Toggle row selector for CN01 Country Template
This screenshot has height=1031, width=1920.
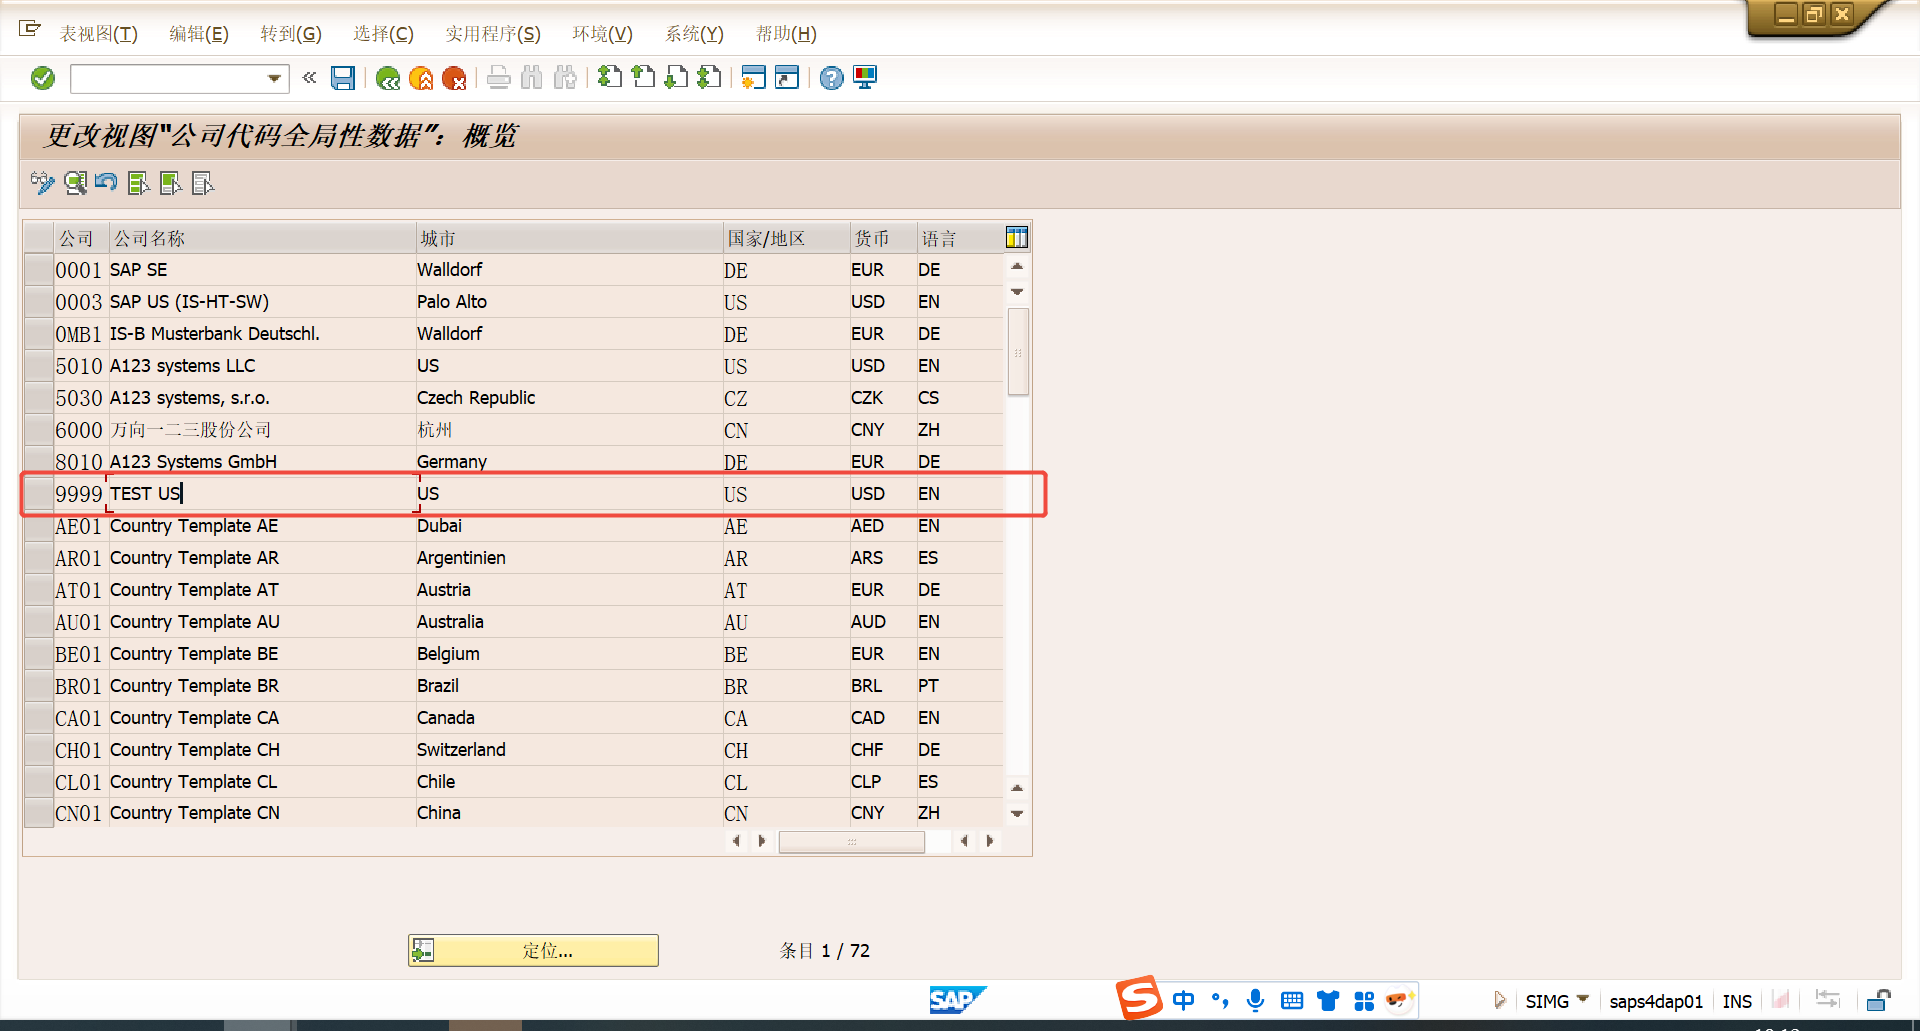(39, 813)
